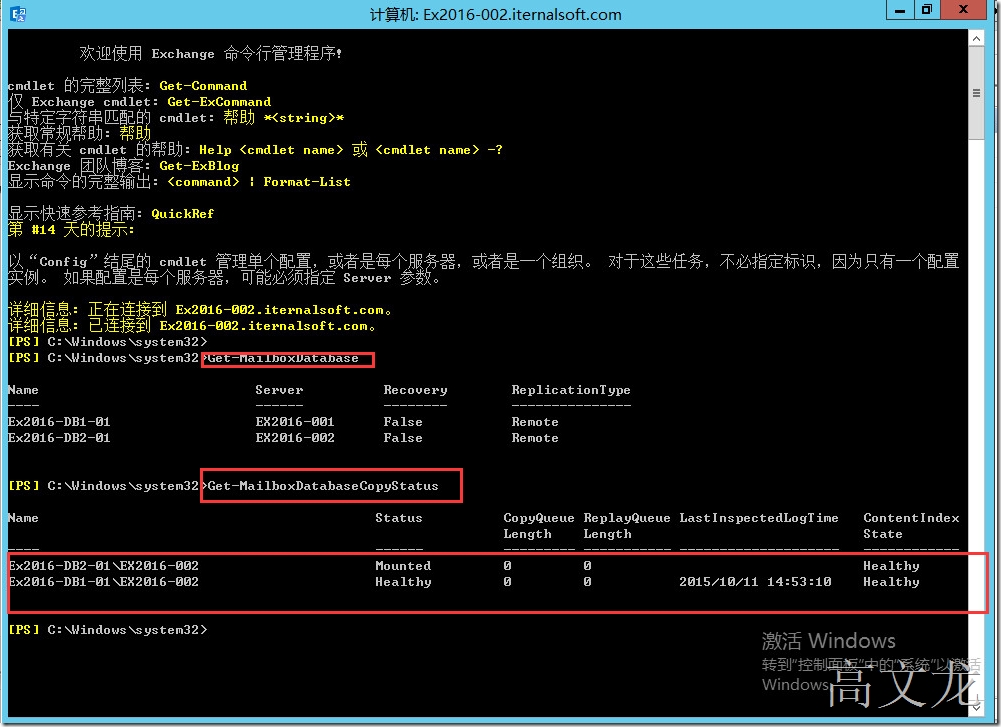
Task: Click the scrollbar up arrow
Action: click(x=976, y=39)
